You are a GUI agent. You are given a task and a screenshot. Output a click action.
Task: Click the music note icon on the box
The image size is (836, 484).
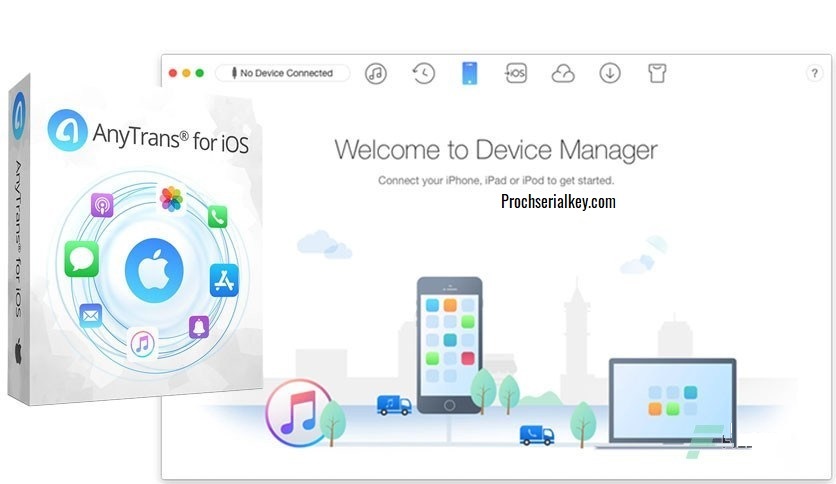point(142,344)
